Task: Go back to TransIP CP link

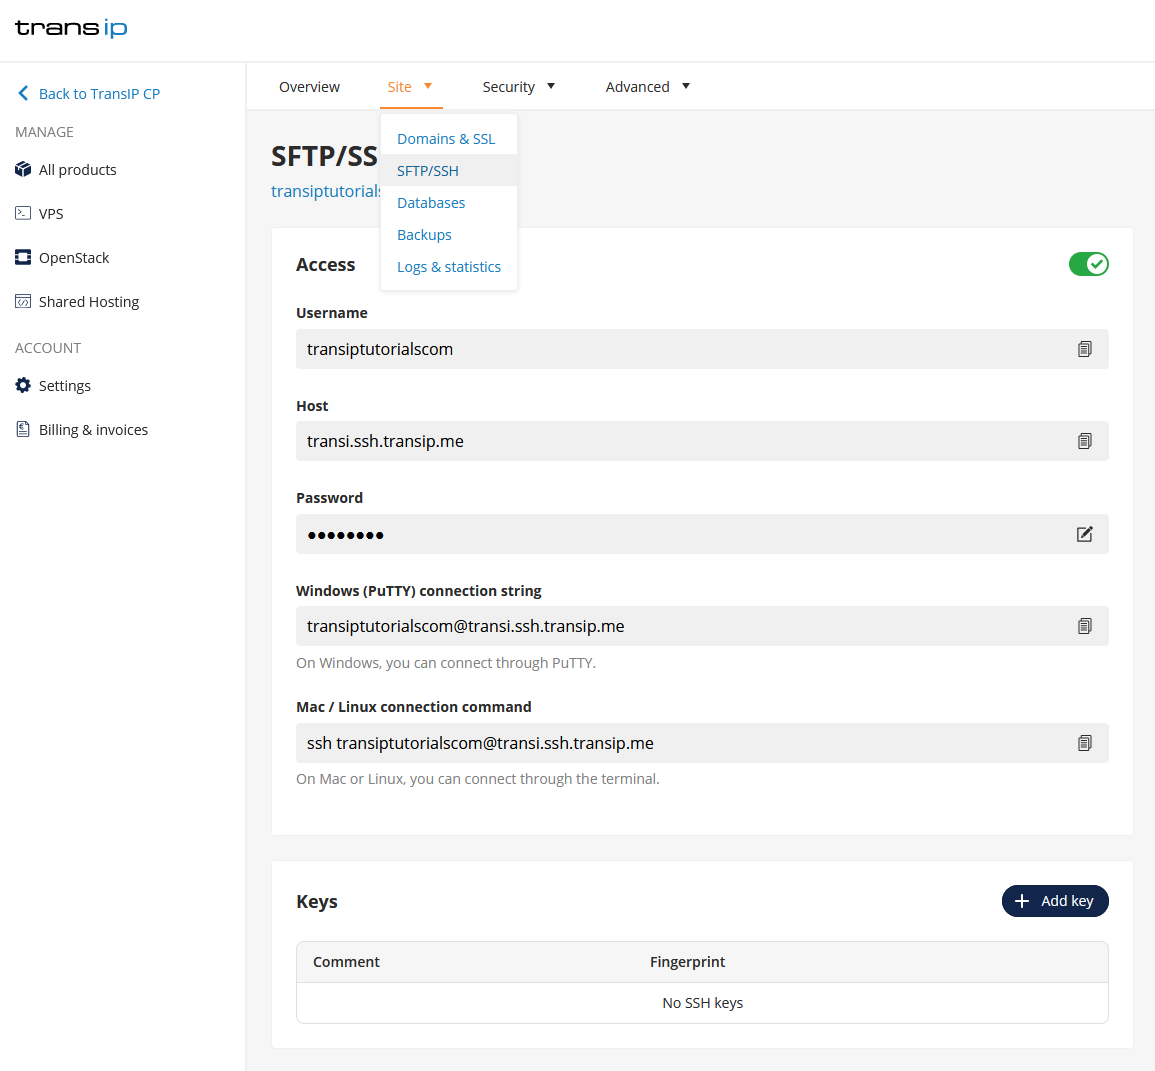Action: [99, 94]
